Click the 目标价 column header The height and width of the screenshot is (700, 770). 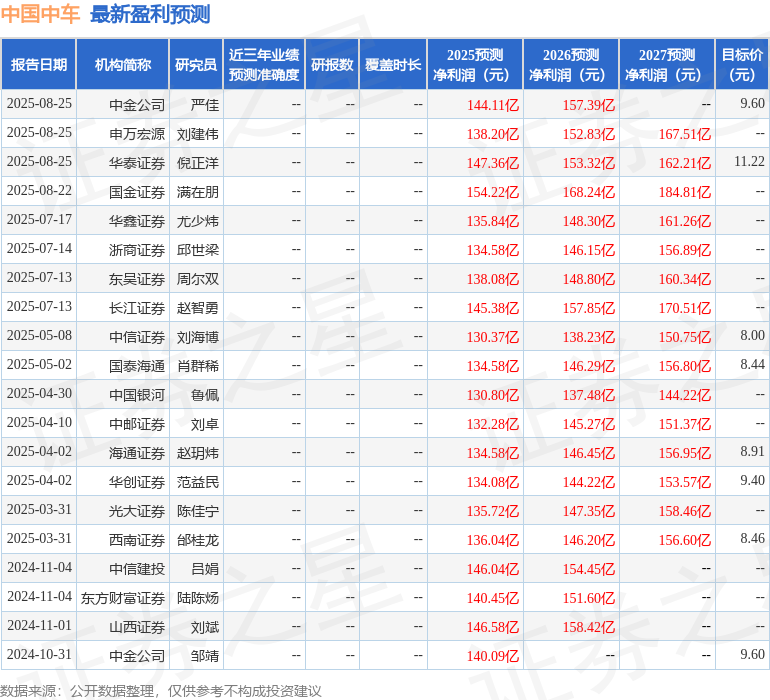pos(742,64)
